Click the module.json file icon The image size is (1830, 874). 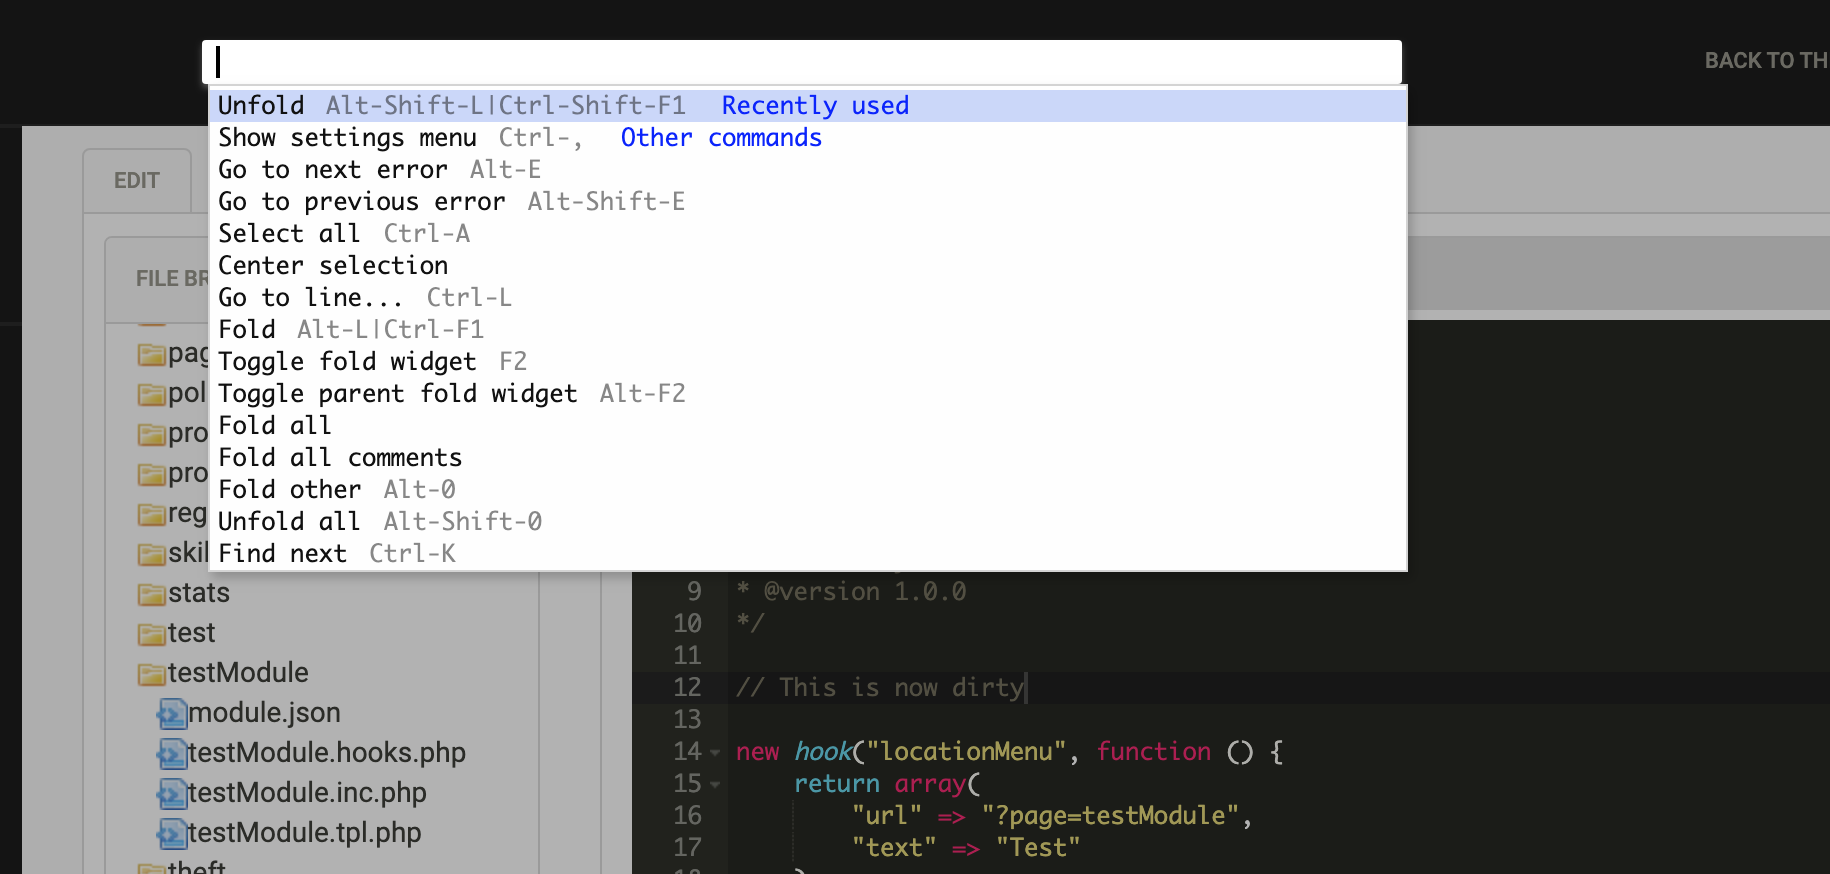(x=172, y=714)
